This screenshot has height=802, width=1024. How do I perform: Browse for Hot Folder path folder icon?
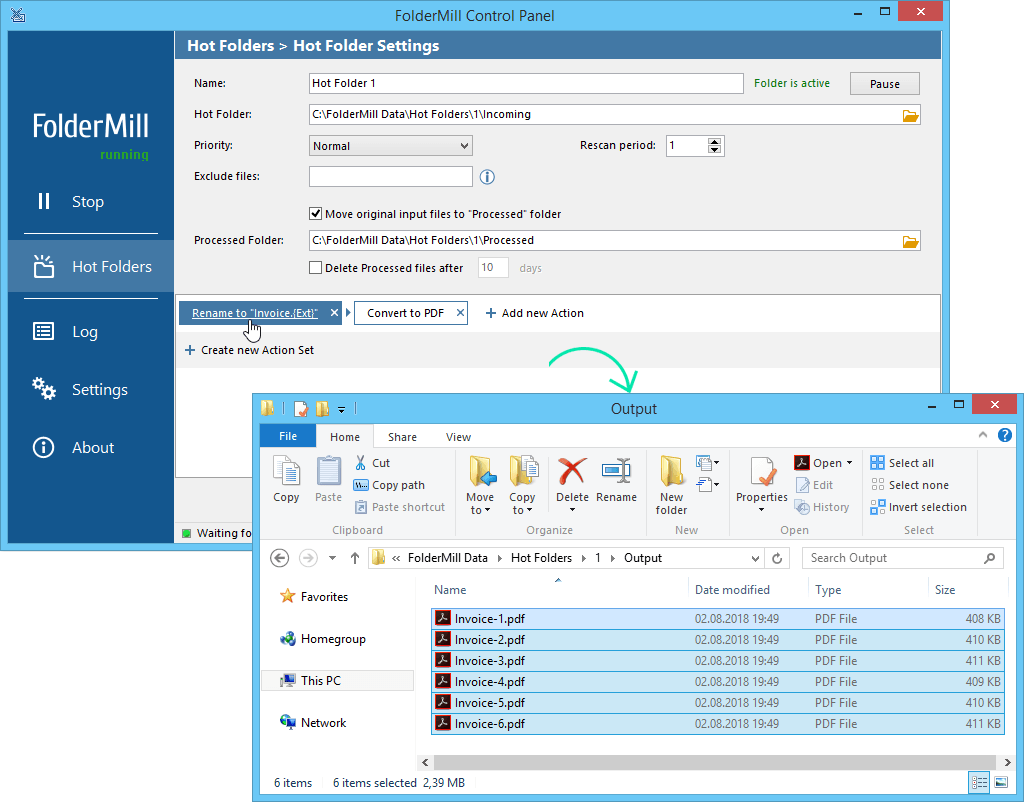tap(910, 116)
